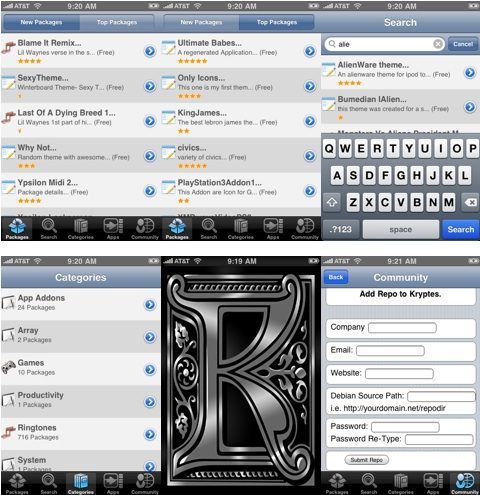
Task: Tap the backspace key on keyboard
Action: click(470, 202)
